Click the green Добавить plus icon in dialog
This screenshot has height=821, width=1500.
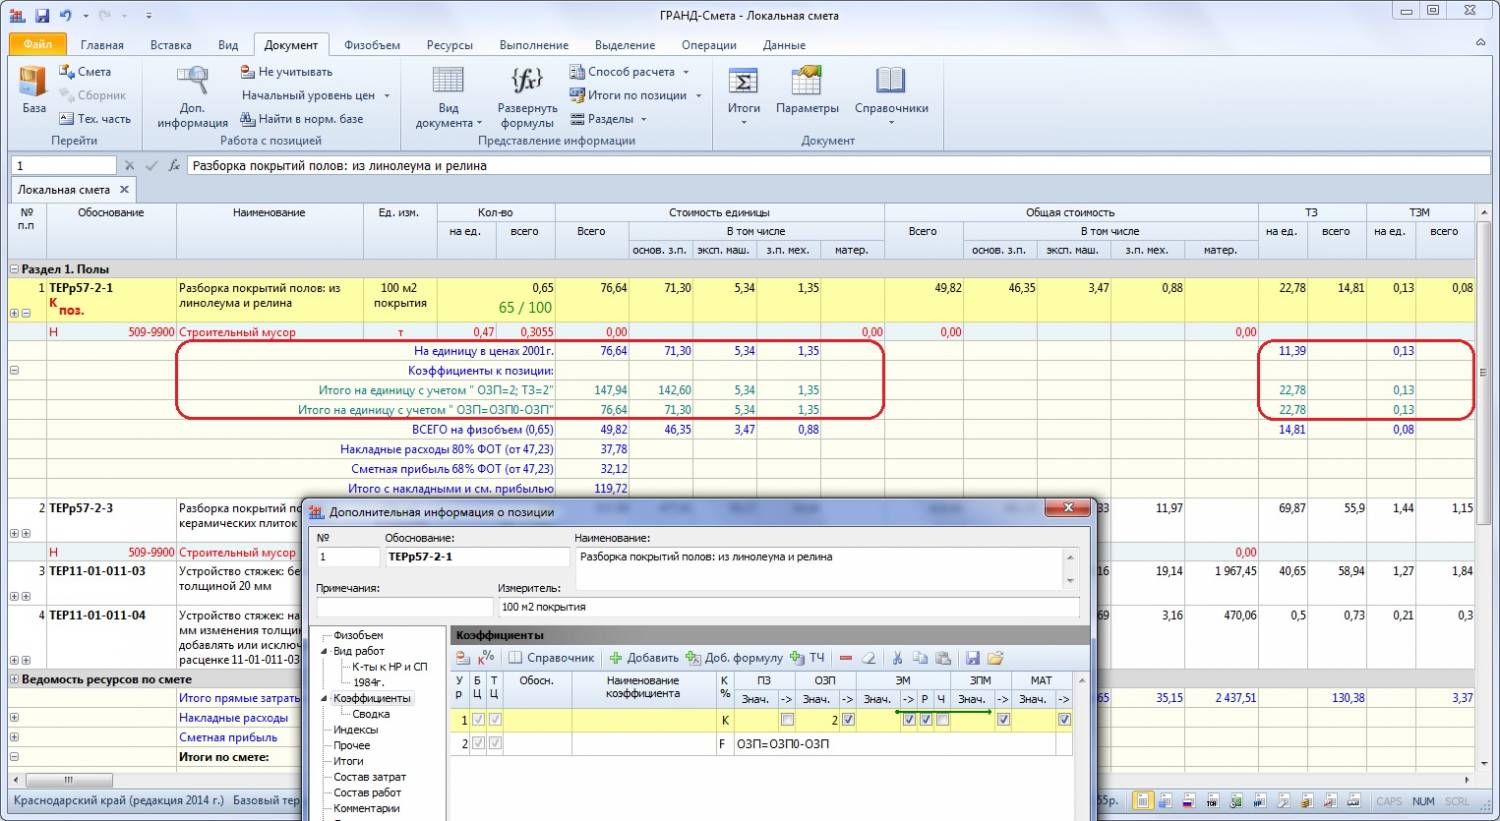[x=616, y=658]
